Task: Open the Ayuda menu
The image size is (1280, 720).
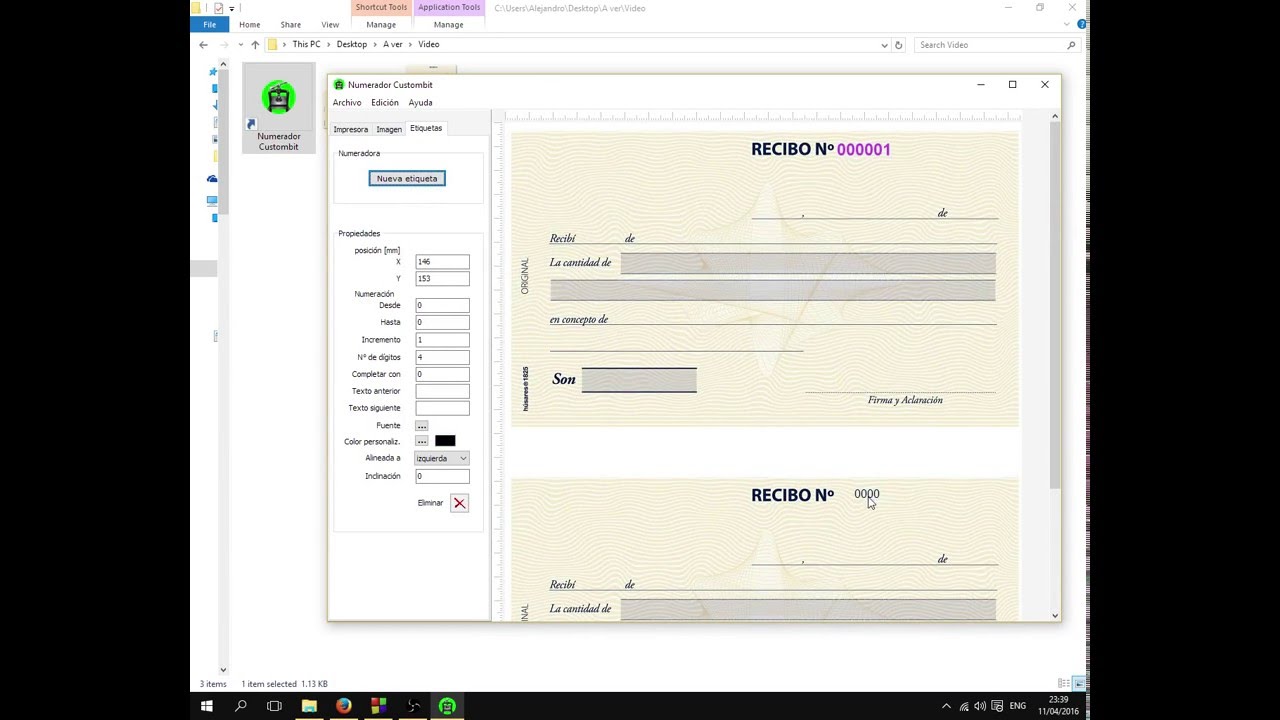Action: [x=420, y=103]
